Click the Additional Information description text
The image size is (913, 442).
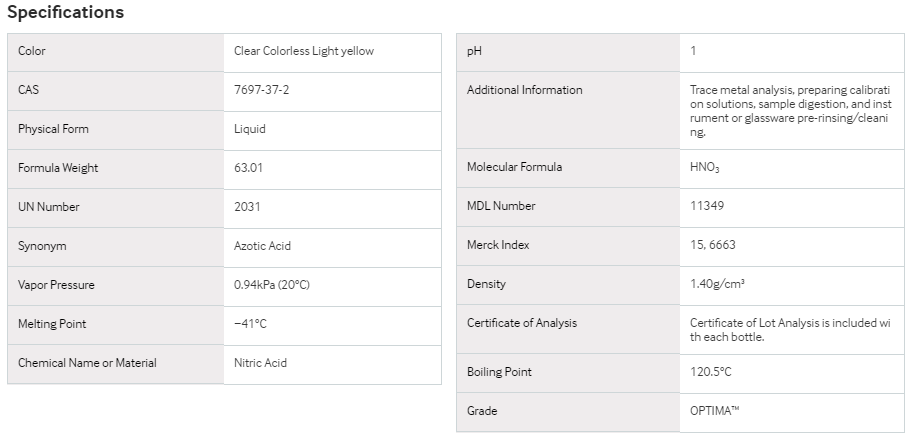point(791,111)
